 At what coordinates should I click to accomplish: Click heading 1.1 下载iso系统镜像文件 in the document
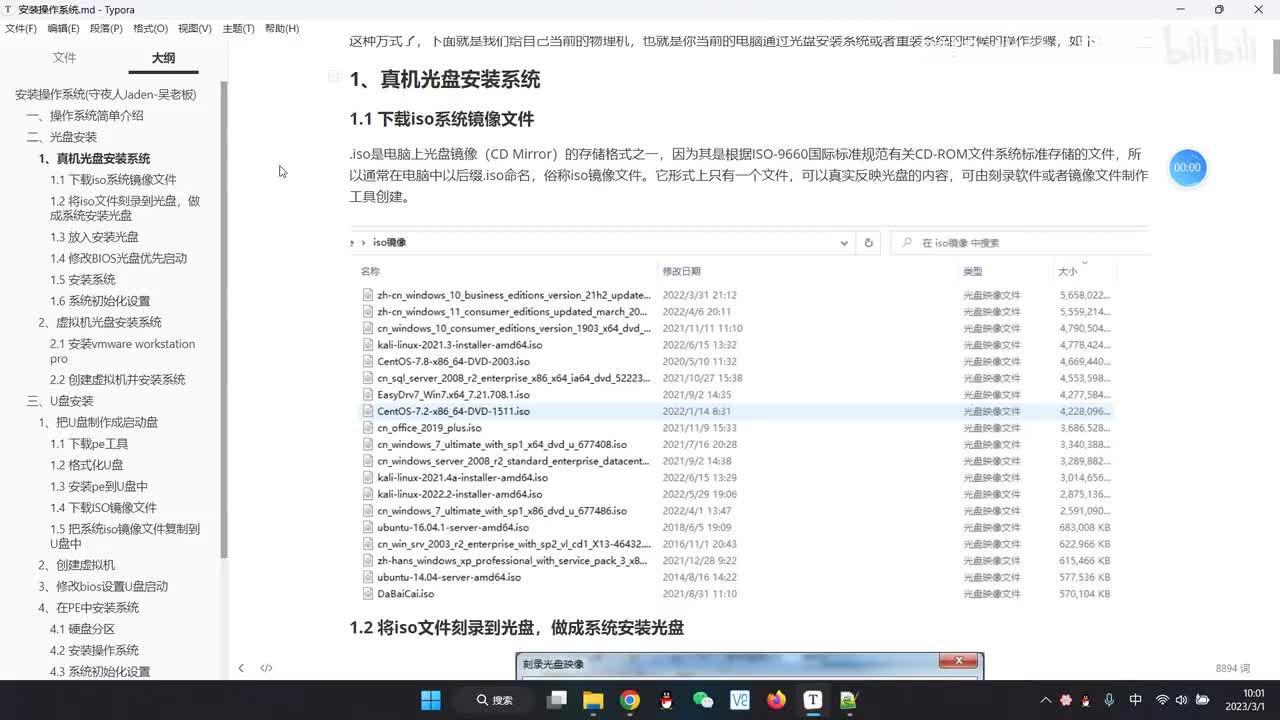pyautogui.click(x=442, y=119)
